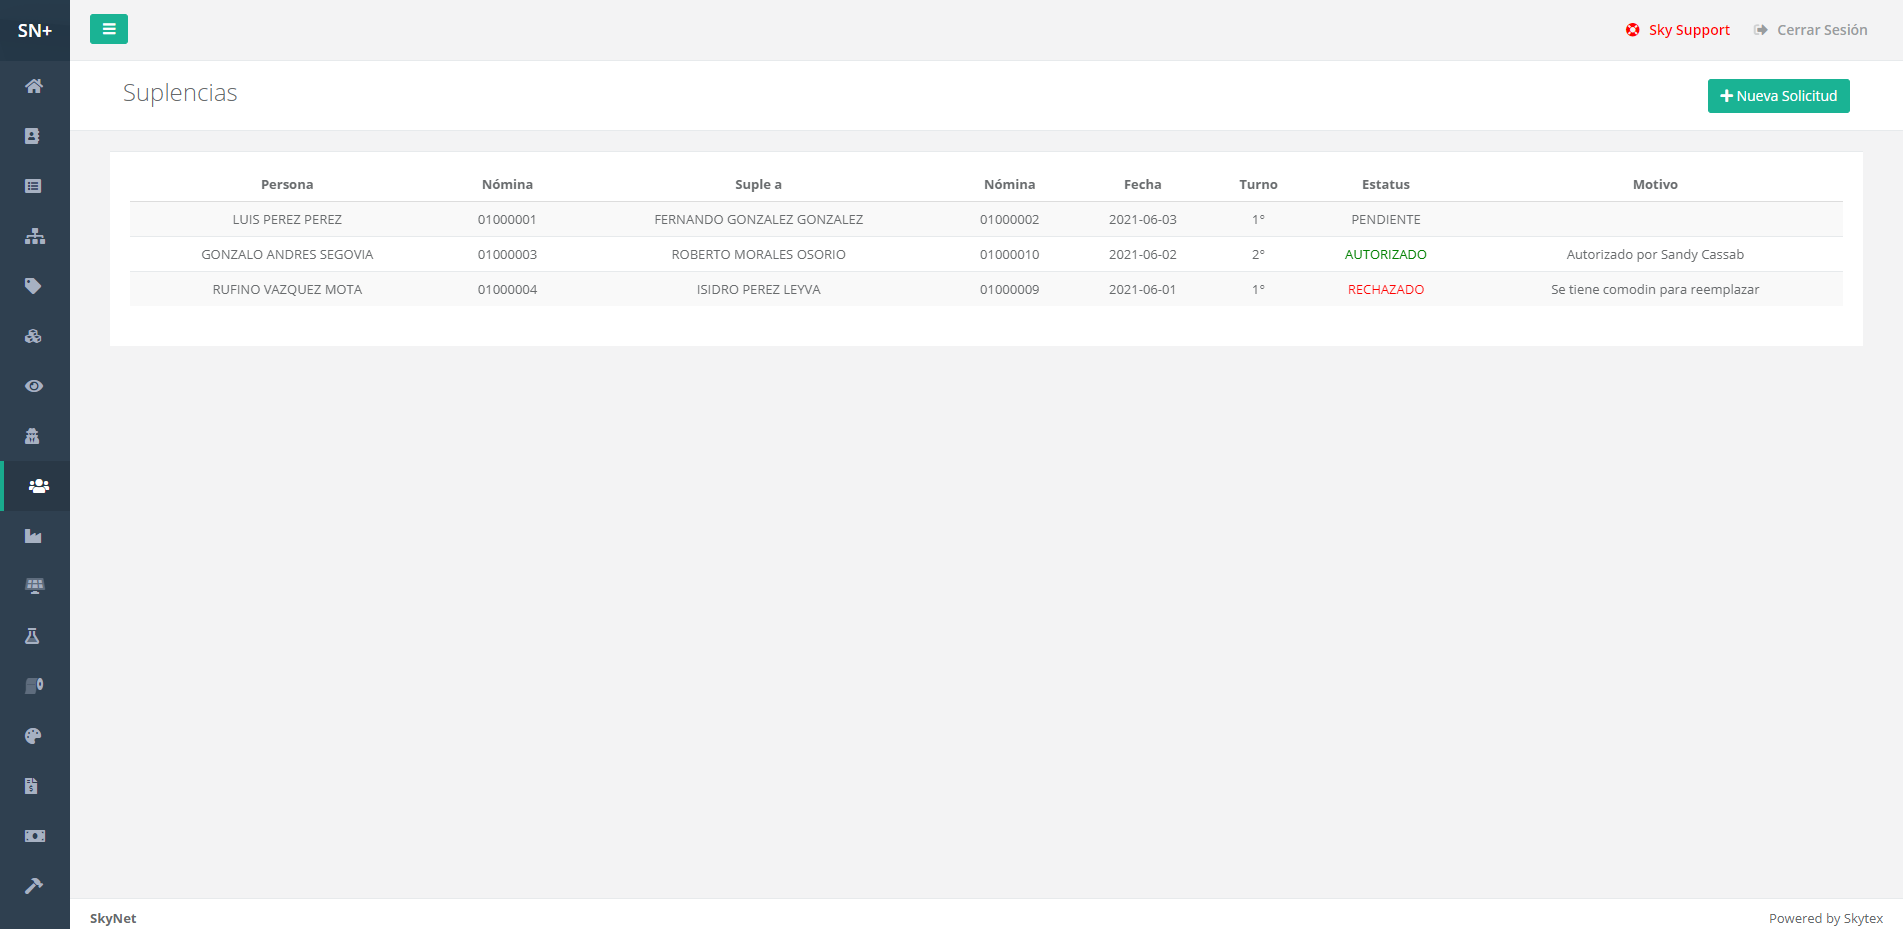Viewport: 1903px width, 929px height.
Task: Click payroll number 01000001
Action: 507,220
